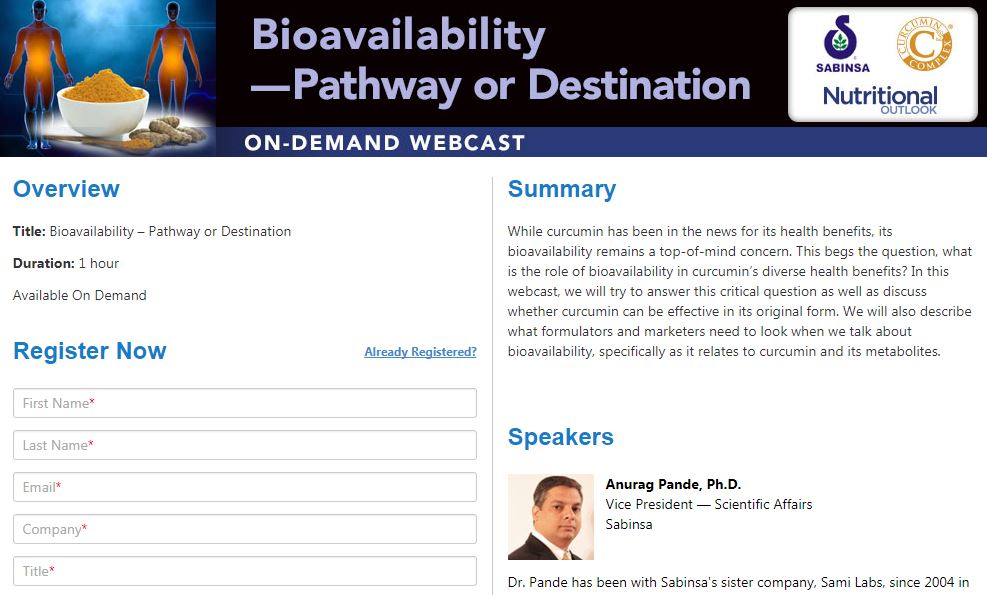This screenshot has width=987, height=595.
Task: Click the Sabinsa logo icon
Action: [x=842, y=44]
